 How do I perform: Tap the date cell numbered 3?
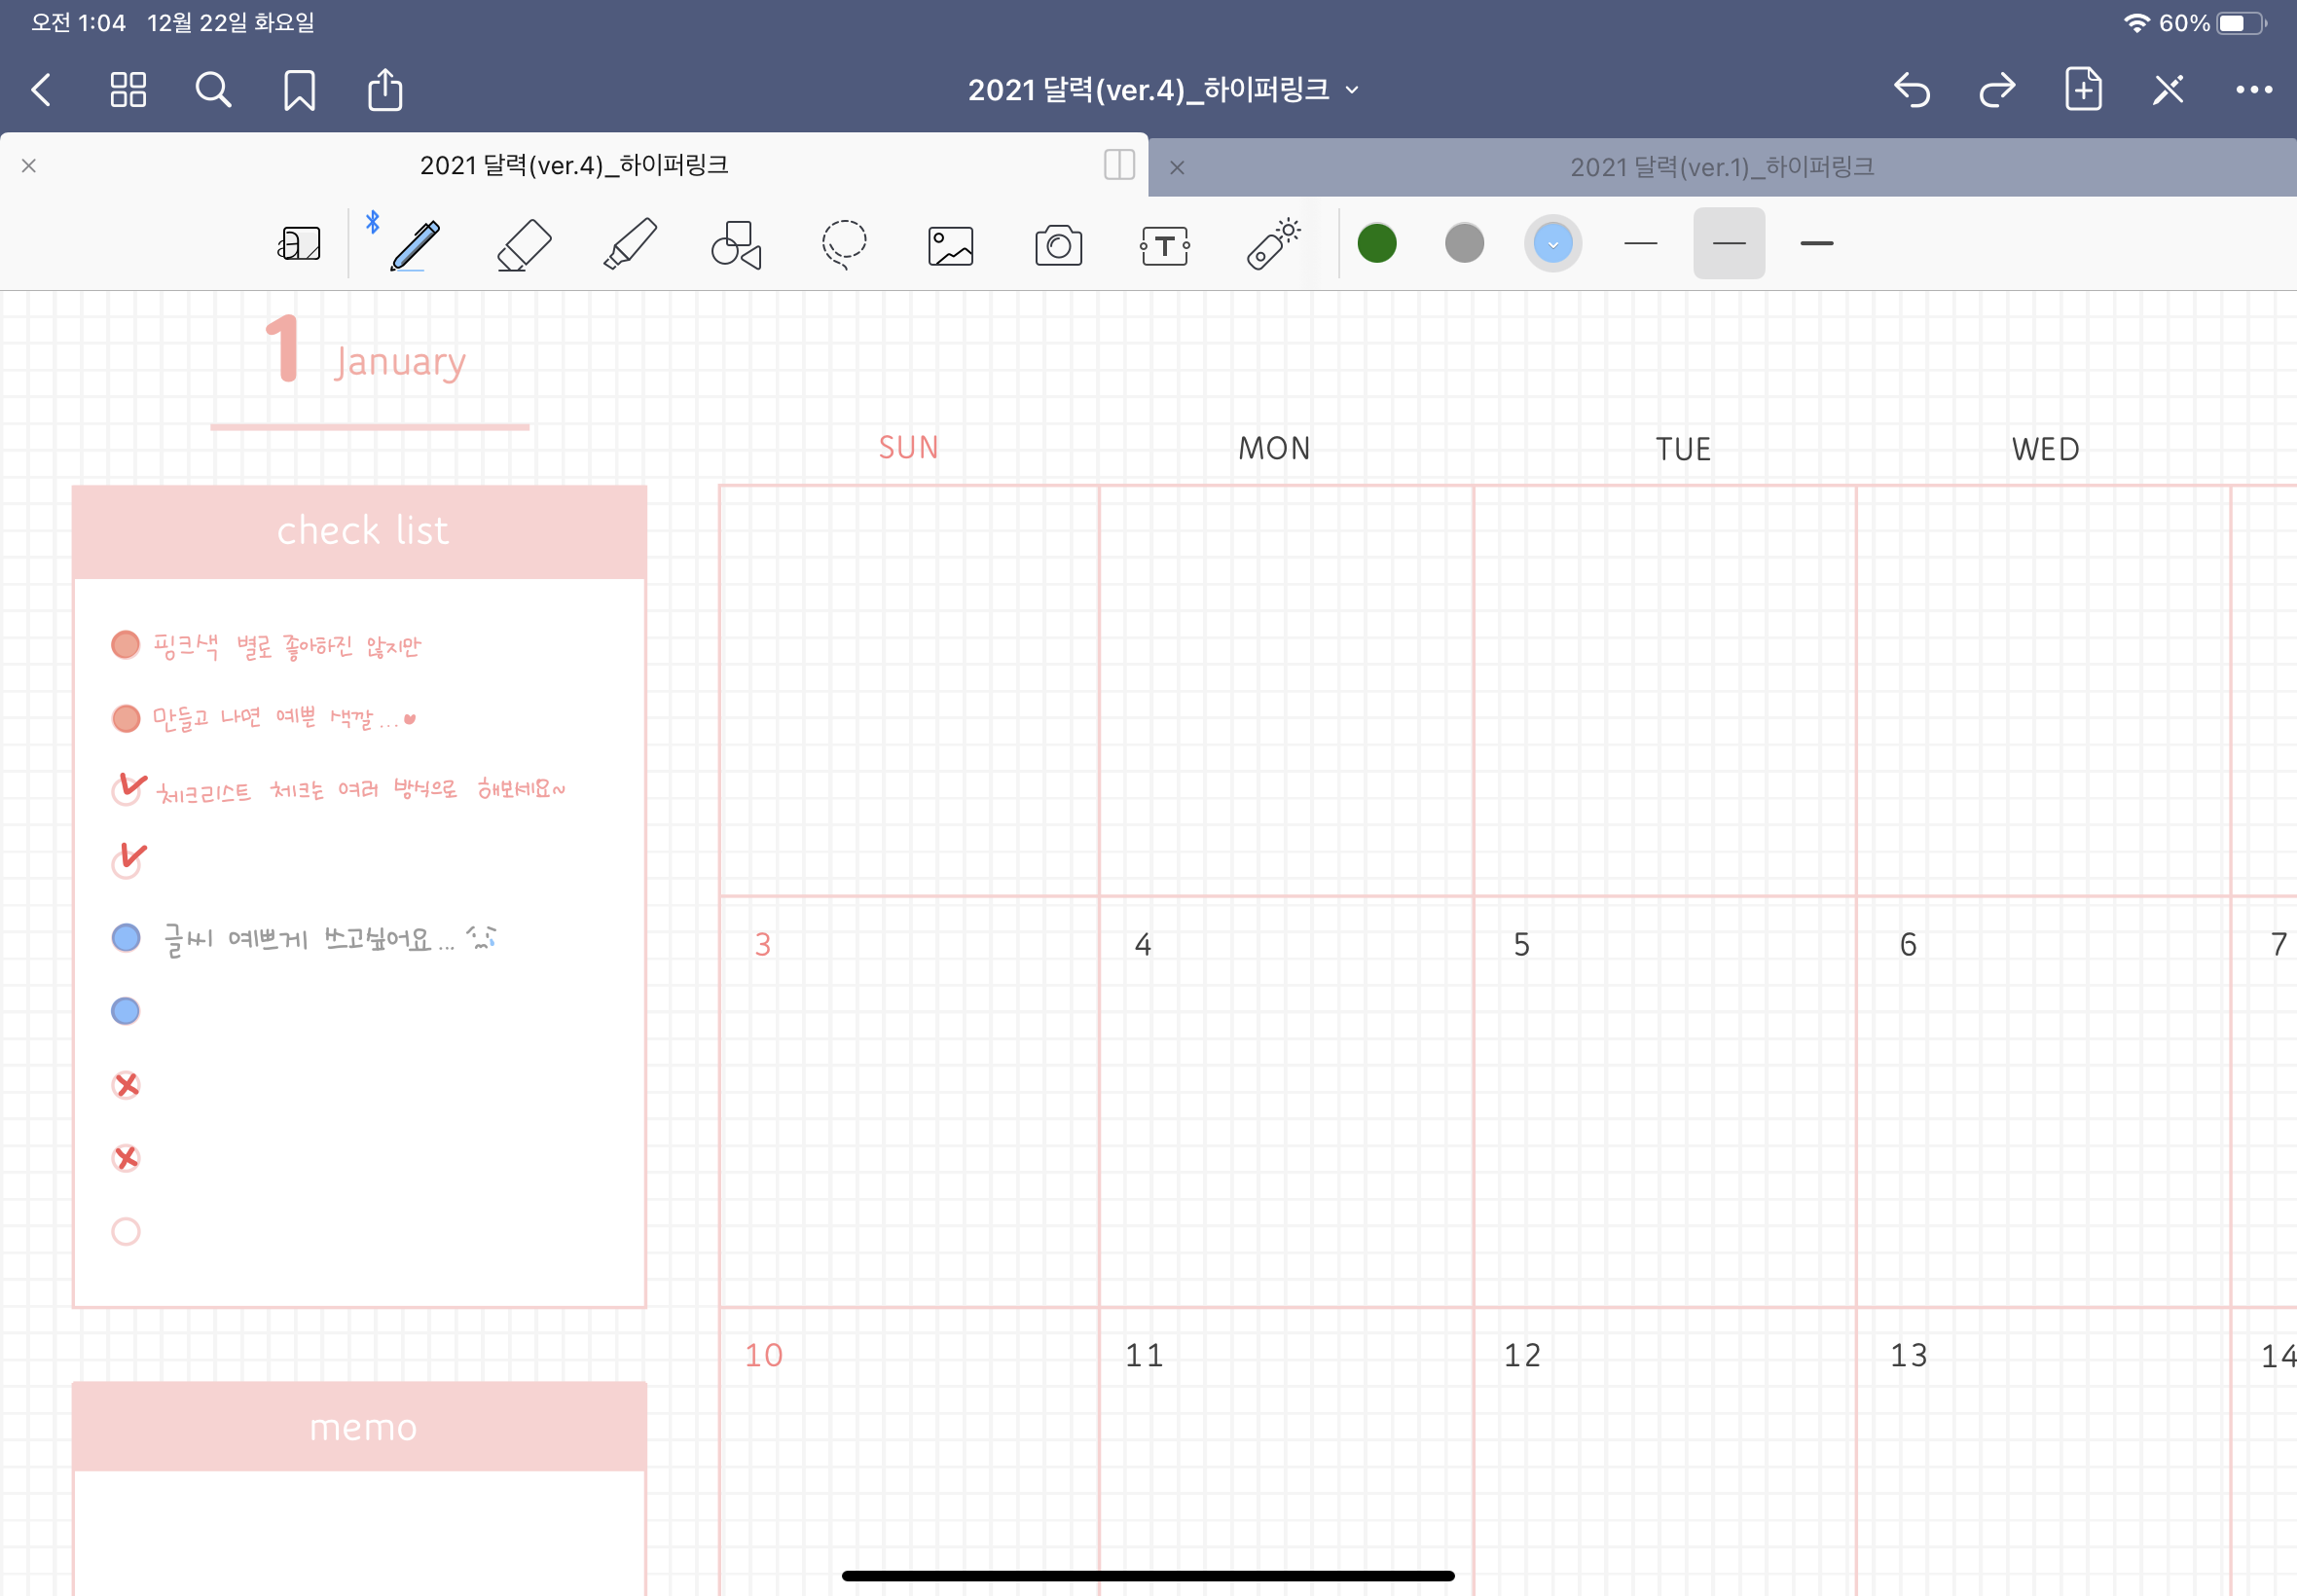point(909,1102)
